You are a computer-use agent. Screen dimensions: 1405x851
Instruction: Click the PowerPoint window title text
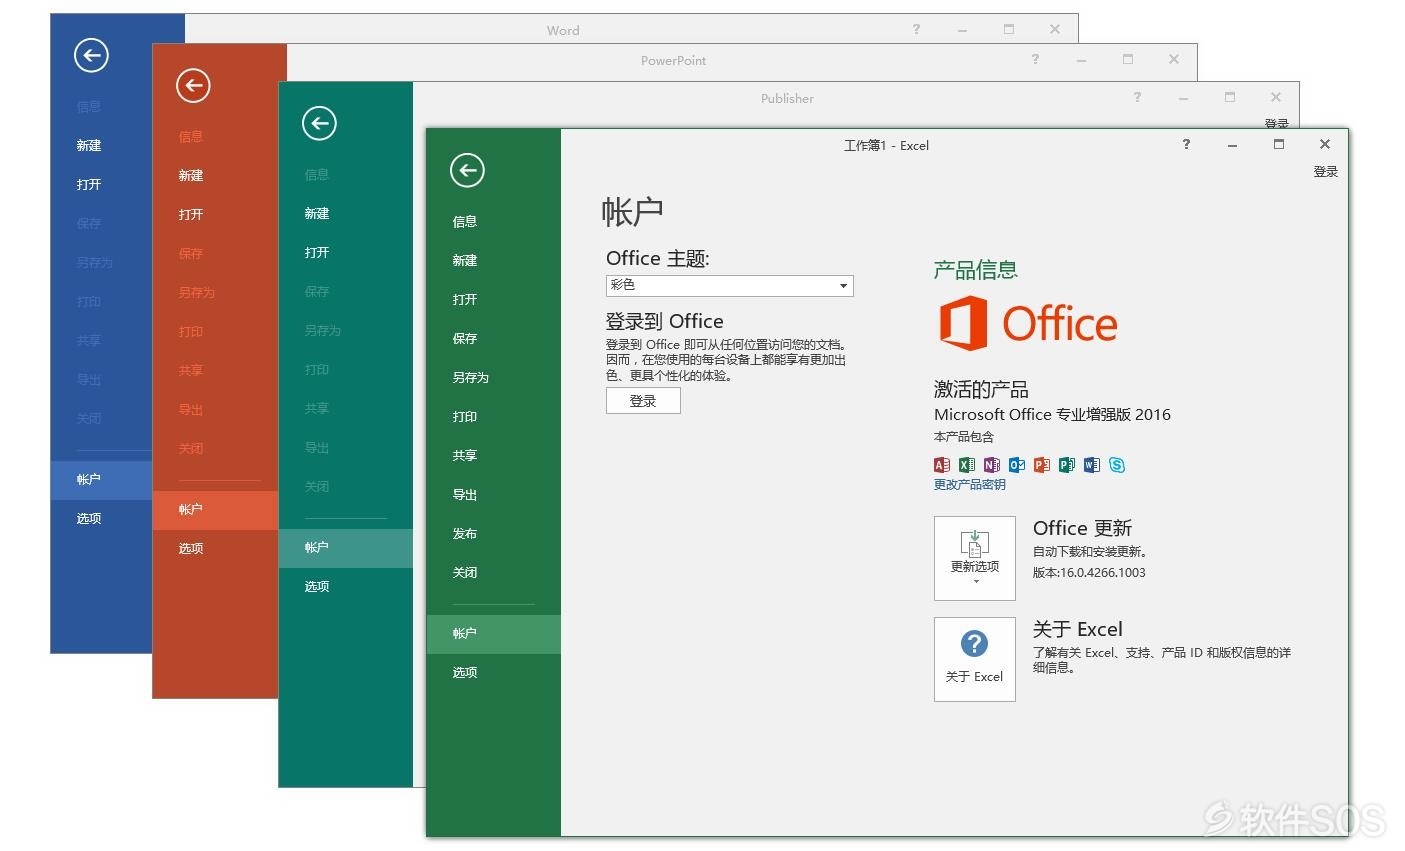pyautogui.click(x=673, y=60)
